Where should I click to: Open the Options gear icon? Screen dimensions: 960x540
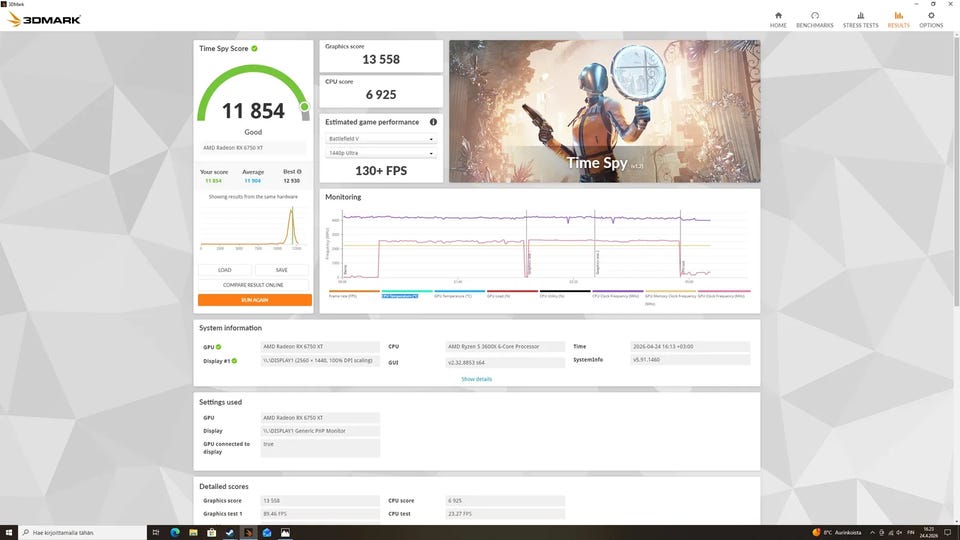pyautogui.click(x=931, y=16)
